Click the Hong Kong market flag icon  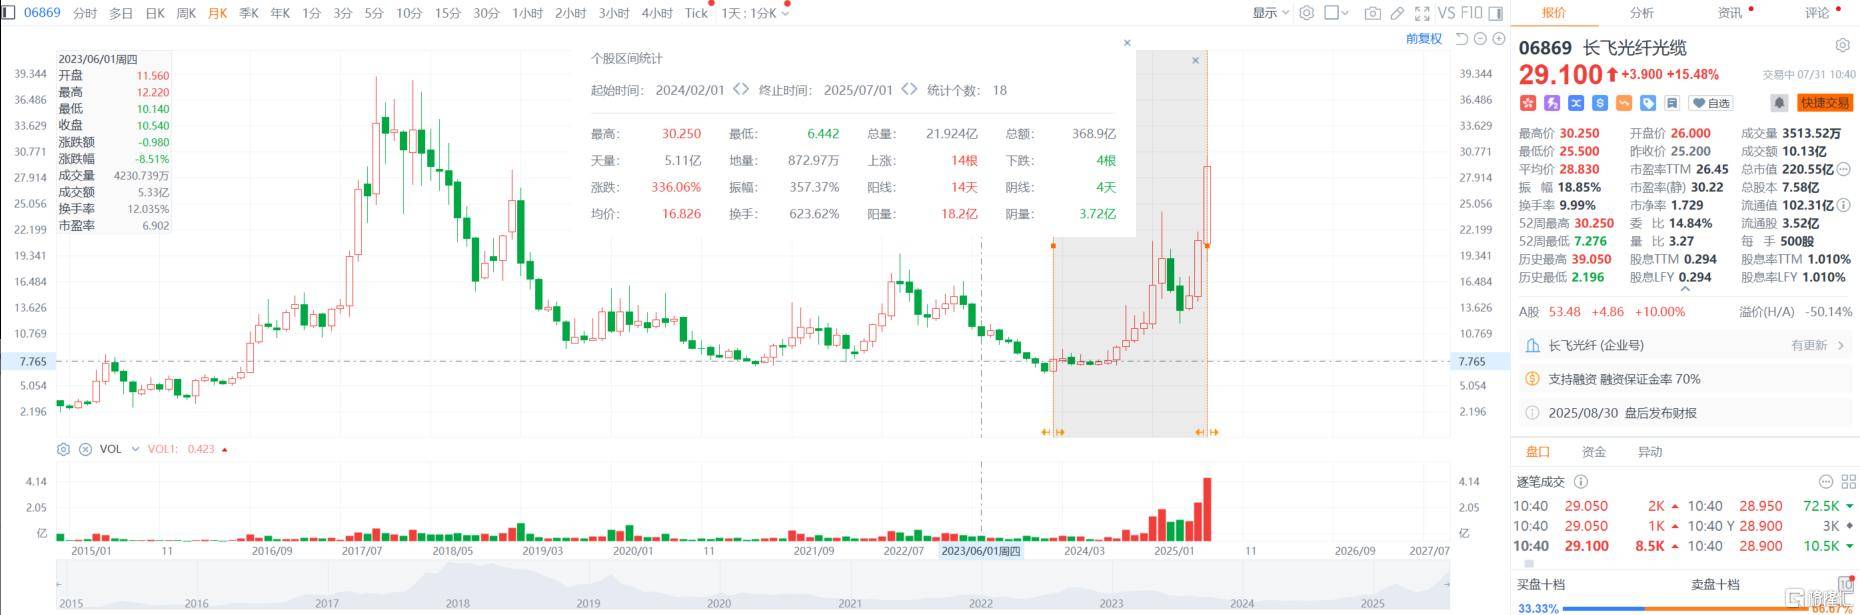1527,103
